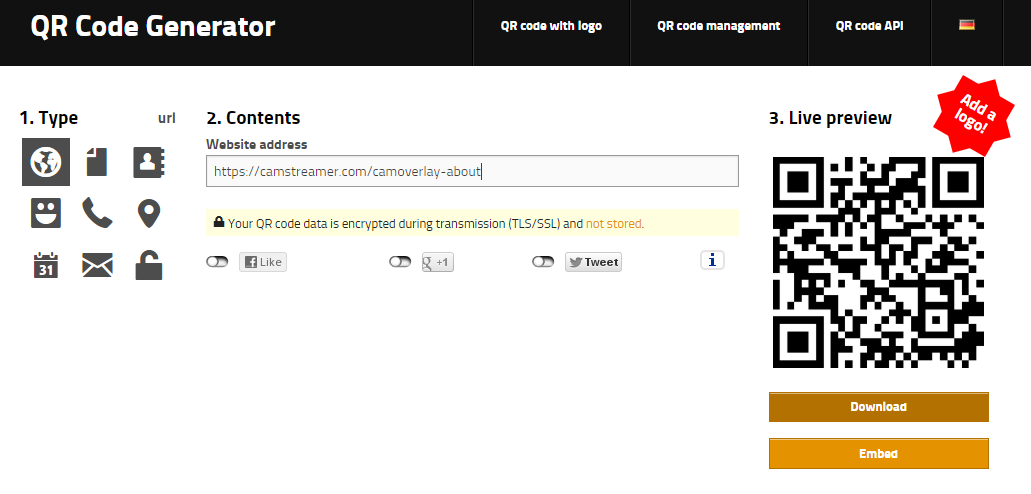The height and width of the screenshot is (494, 1031).
Task: Click the info icon beside Tweet
Action: point(712,260)
